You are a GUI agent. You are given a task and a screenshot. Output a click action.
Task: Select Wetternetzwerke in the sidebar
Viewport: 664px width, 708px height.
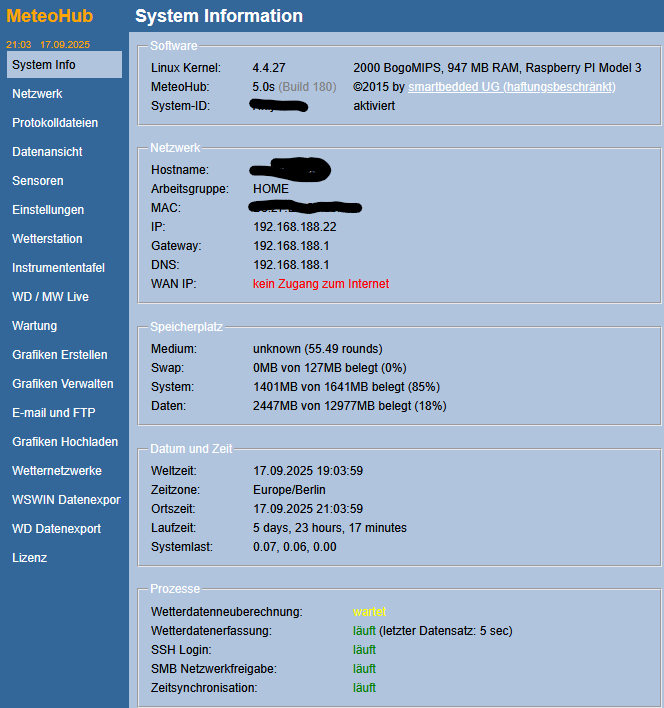(57, 470)
